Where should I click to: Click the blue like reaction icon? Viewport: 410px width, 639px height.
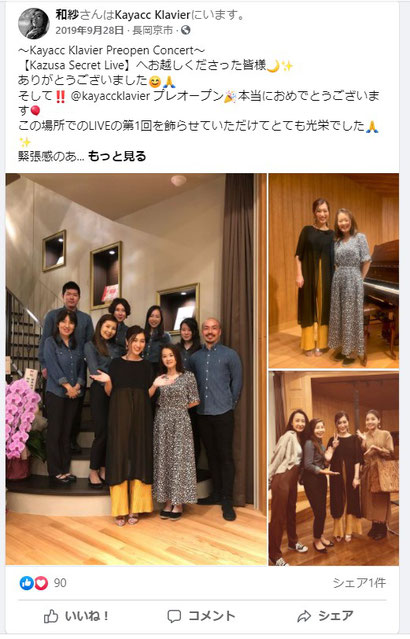pyautogui.click(x=26, y=583)
